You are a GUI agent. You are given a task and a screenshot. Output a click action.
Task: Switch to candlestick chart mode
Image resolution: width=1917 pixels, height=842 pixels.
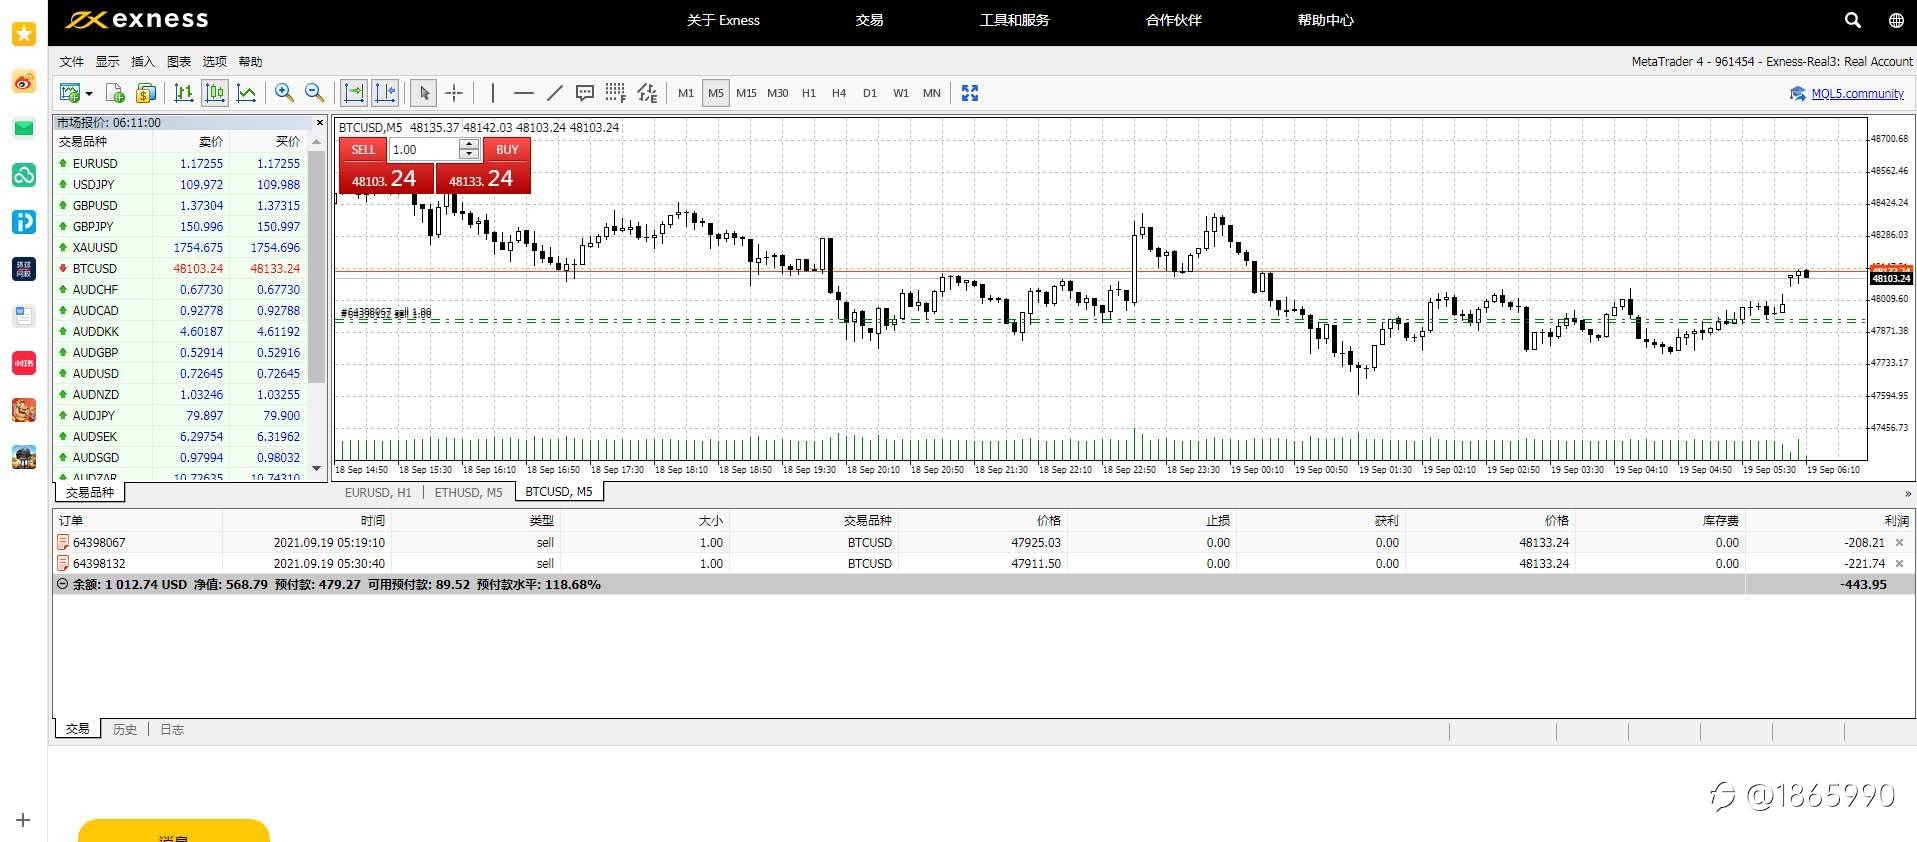click(215, 93)
